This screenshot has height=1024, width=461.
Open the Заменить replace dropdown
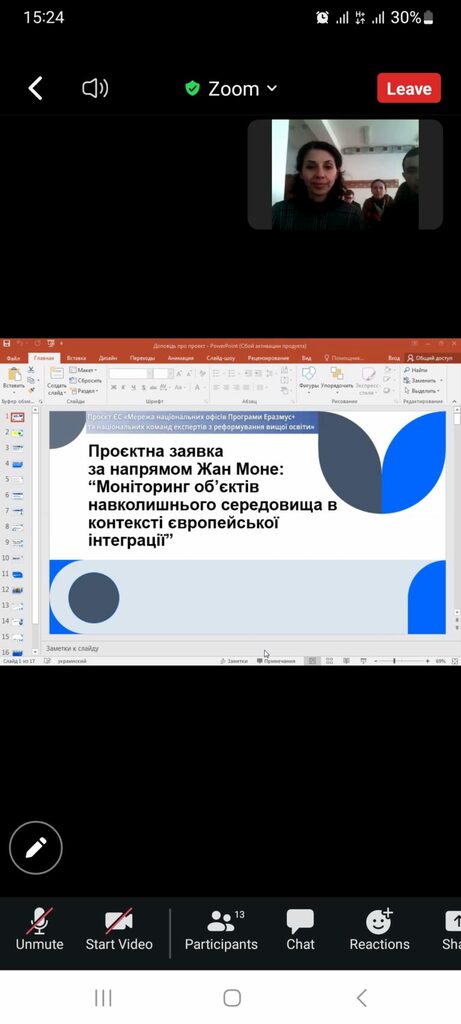424,380
